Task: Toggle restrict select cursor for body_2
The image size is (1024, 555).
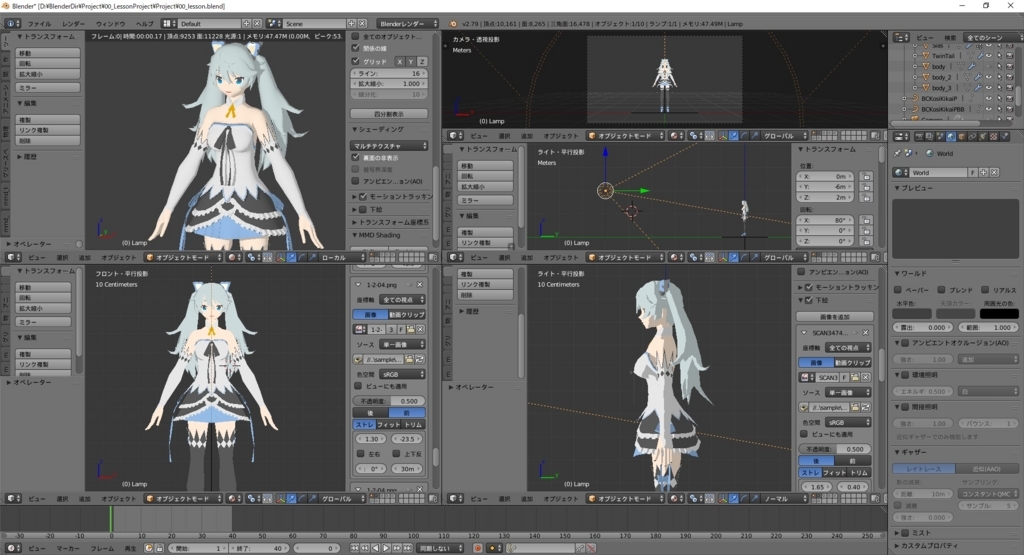Action: [1000, 77]
